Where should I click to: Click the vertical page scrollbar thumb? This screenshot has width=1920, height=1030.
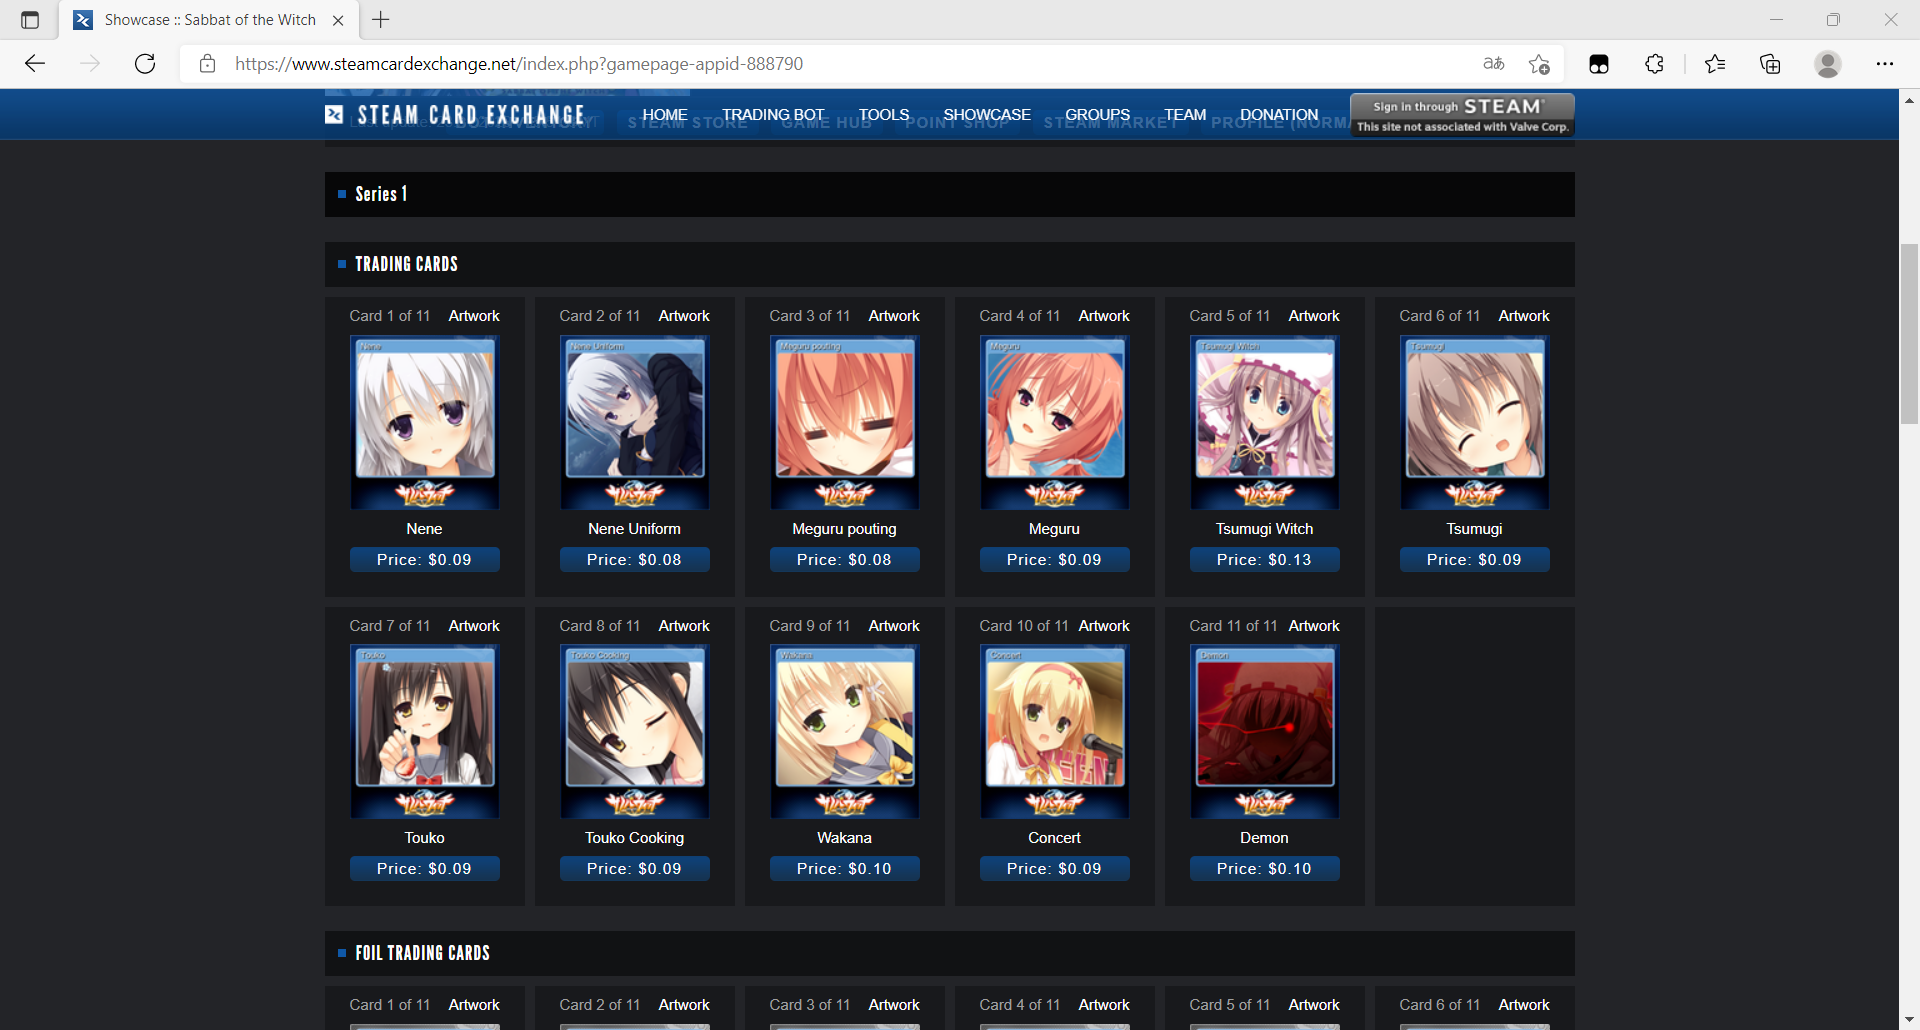pos(1909,334)
